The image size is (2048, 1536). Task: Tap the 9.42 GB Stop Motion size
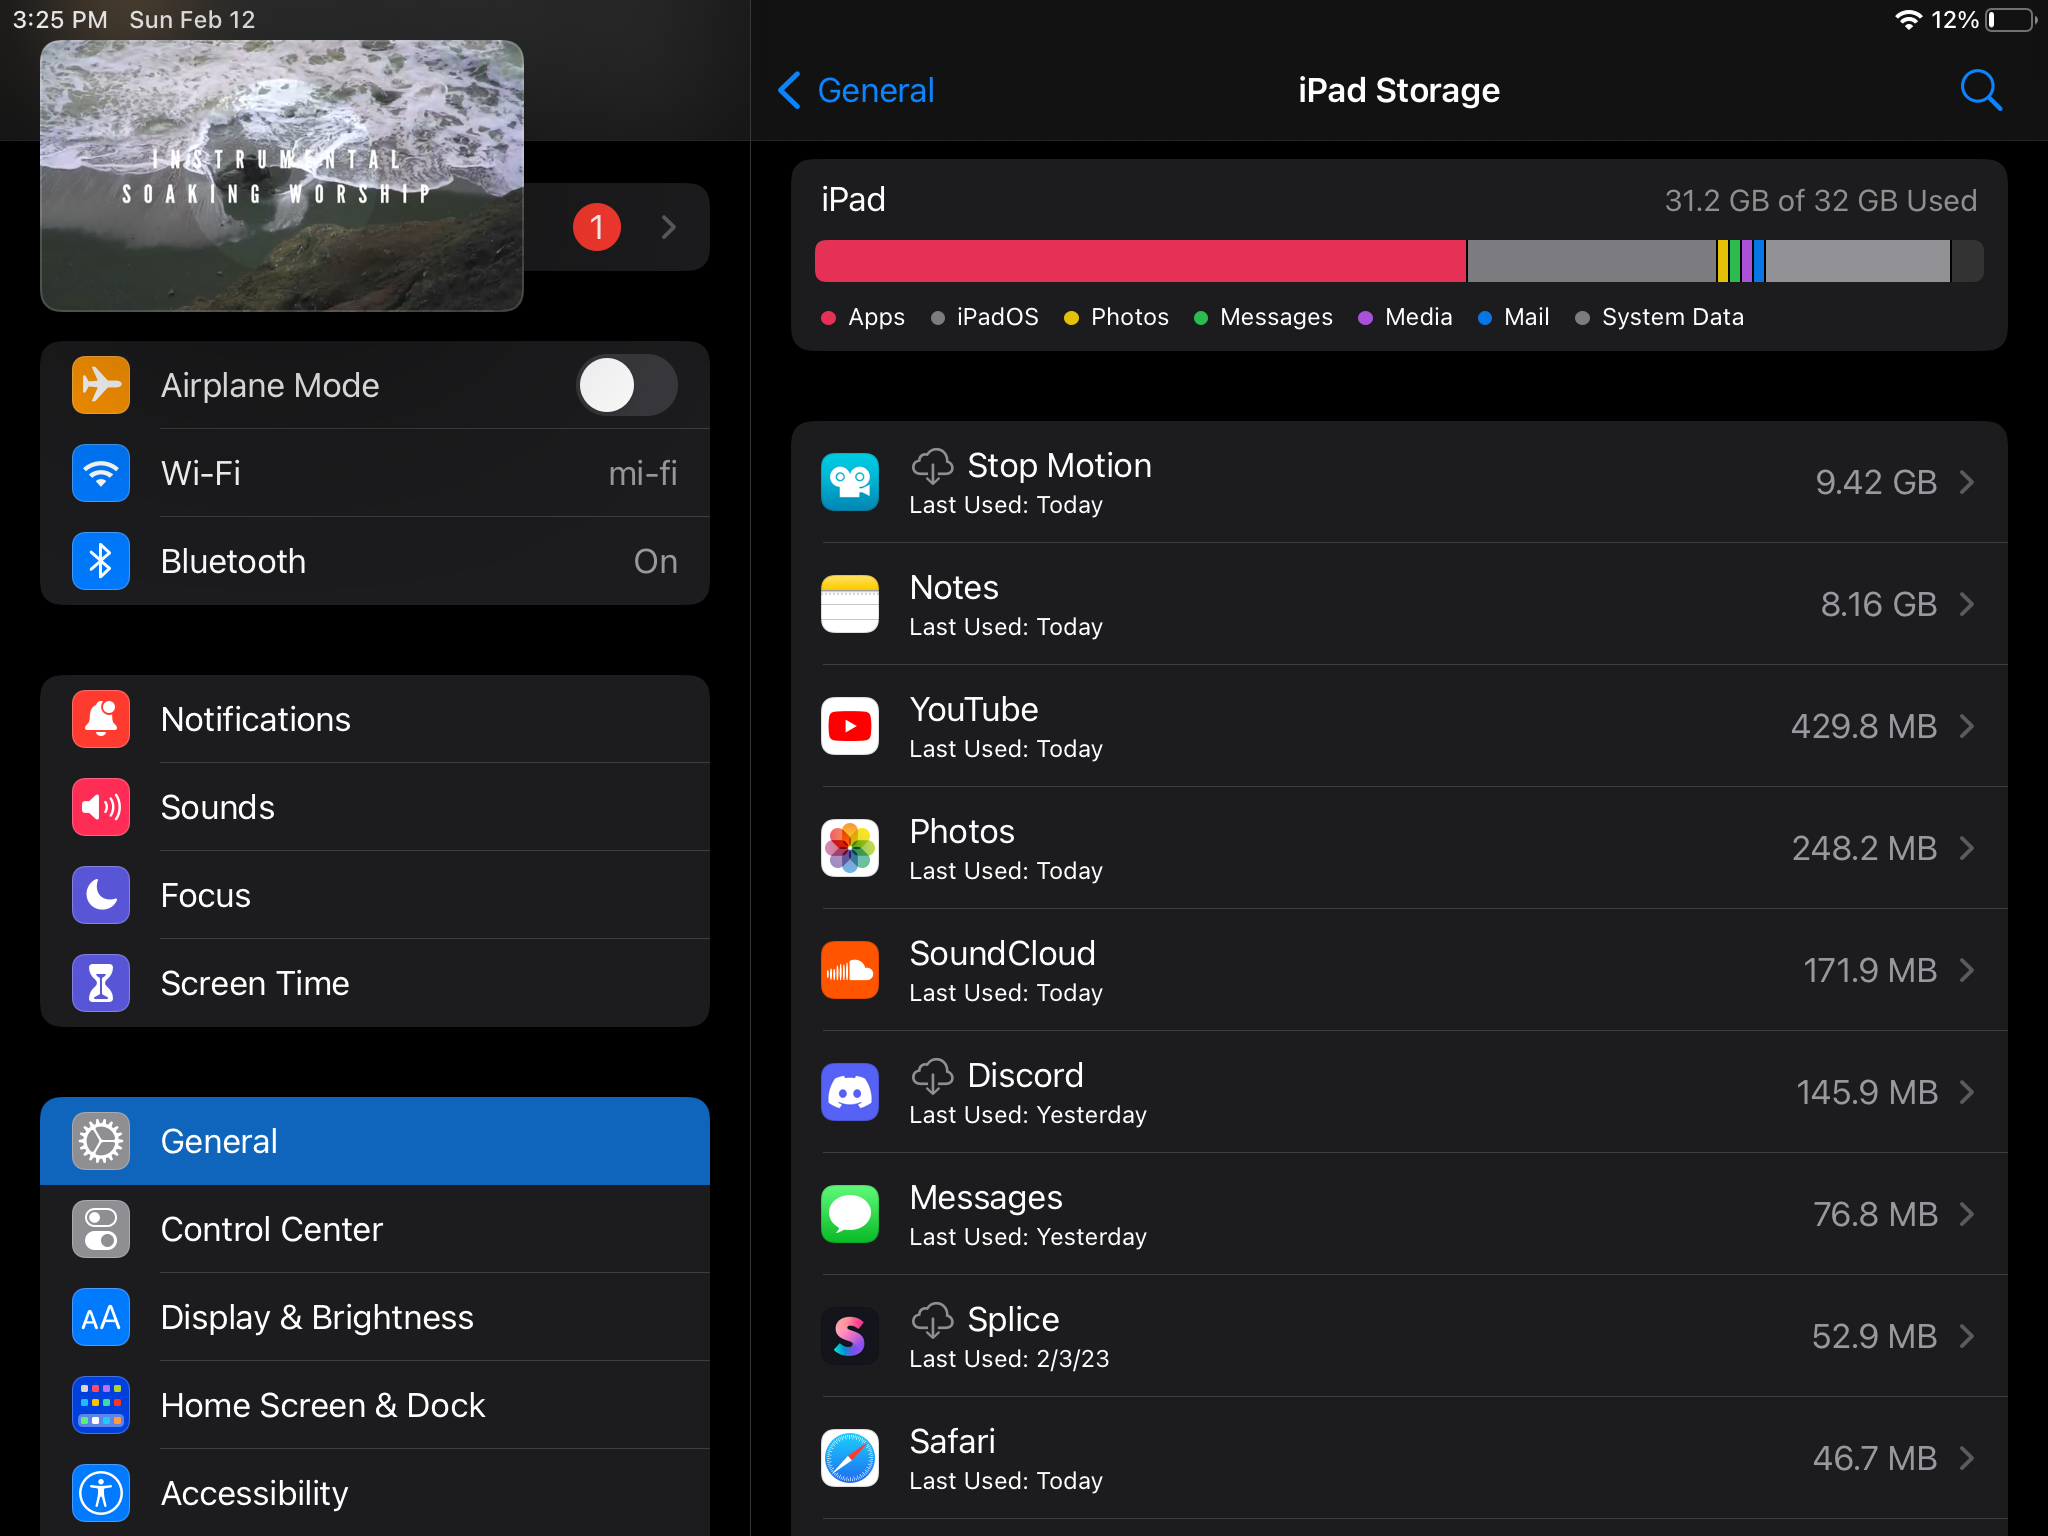(x=1876, y=482)
